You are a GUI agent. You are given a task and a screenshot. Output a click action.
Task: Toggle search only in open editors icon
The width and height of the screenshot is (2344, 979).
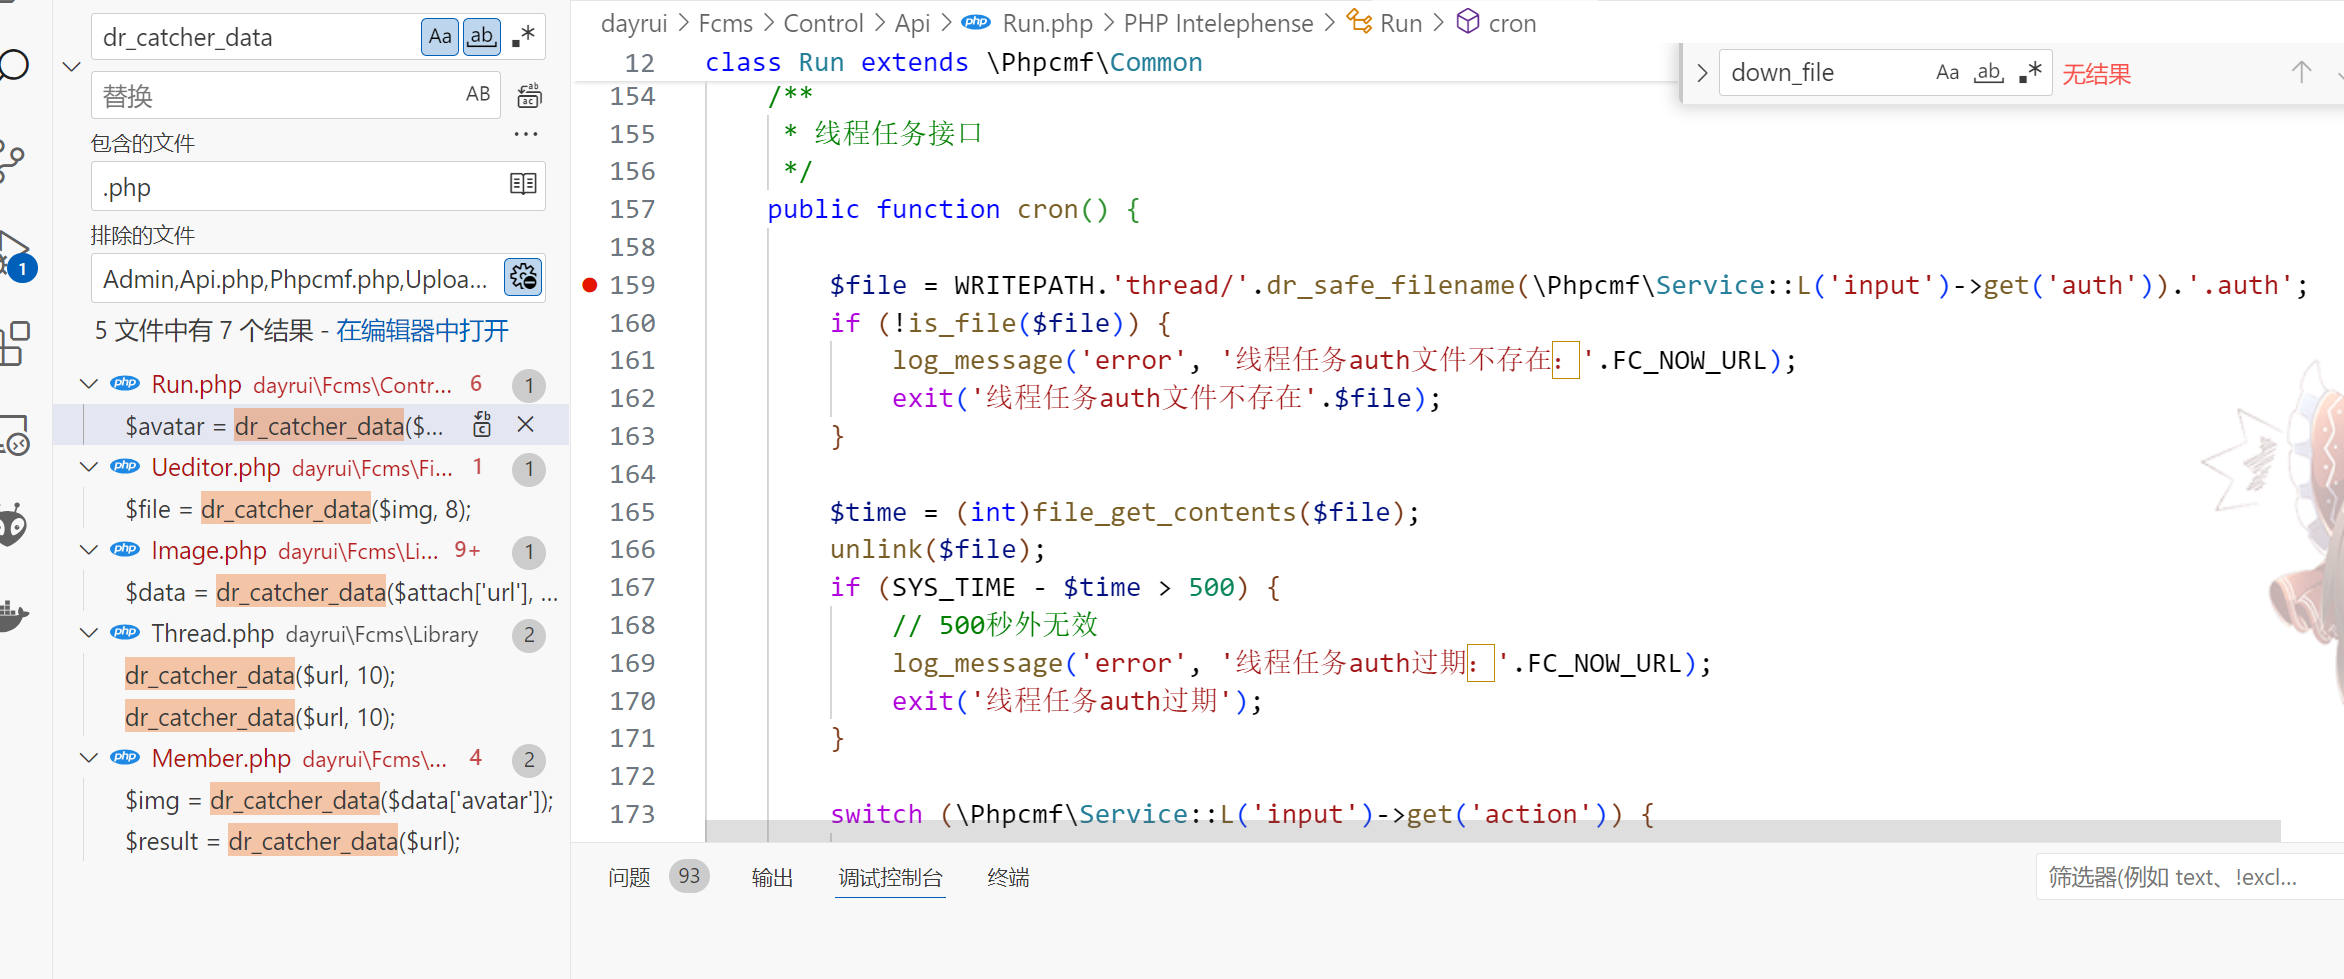[523, 184]
